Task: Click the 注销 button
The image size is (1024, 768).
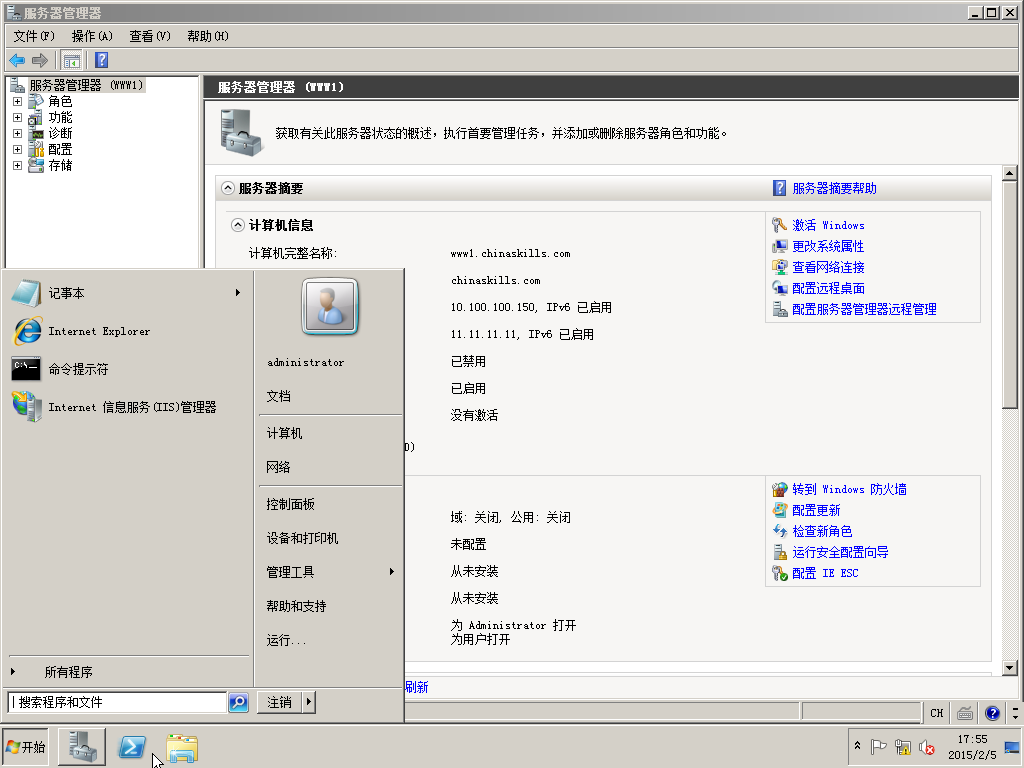Action: (x=280, y=702)
